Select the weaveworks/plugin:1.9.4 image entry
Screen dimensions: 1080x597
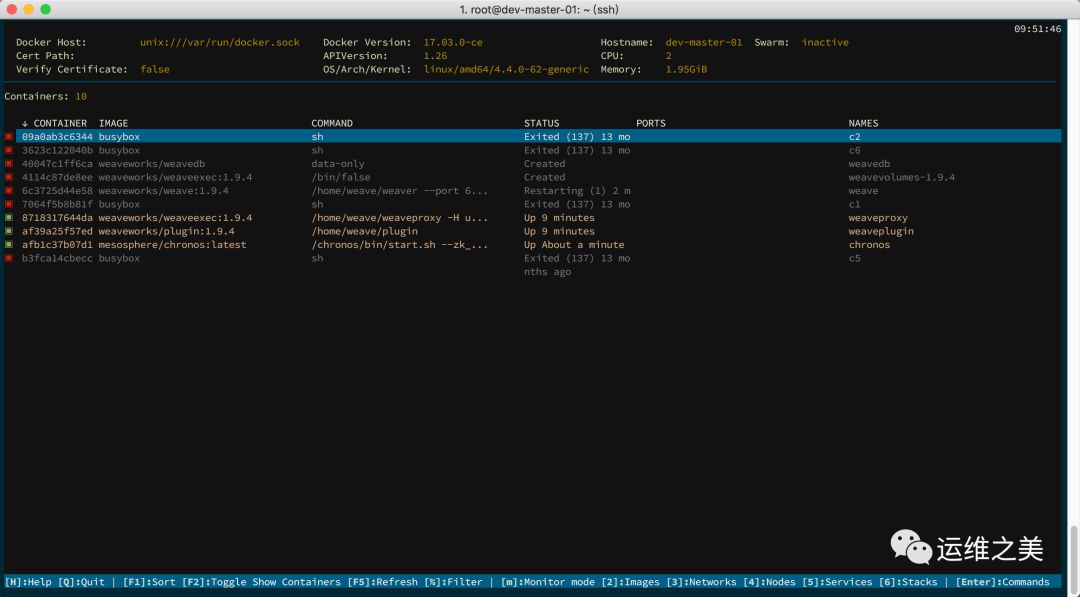pos(166,231)
